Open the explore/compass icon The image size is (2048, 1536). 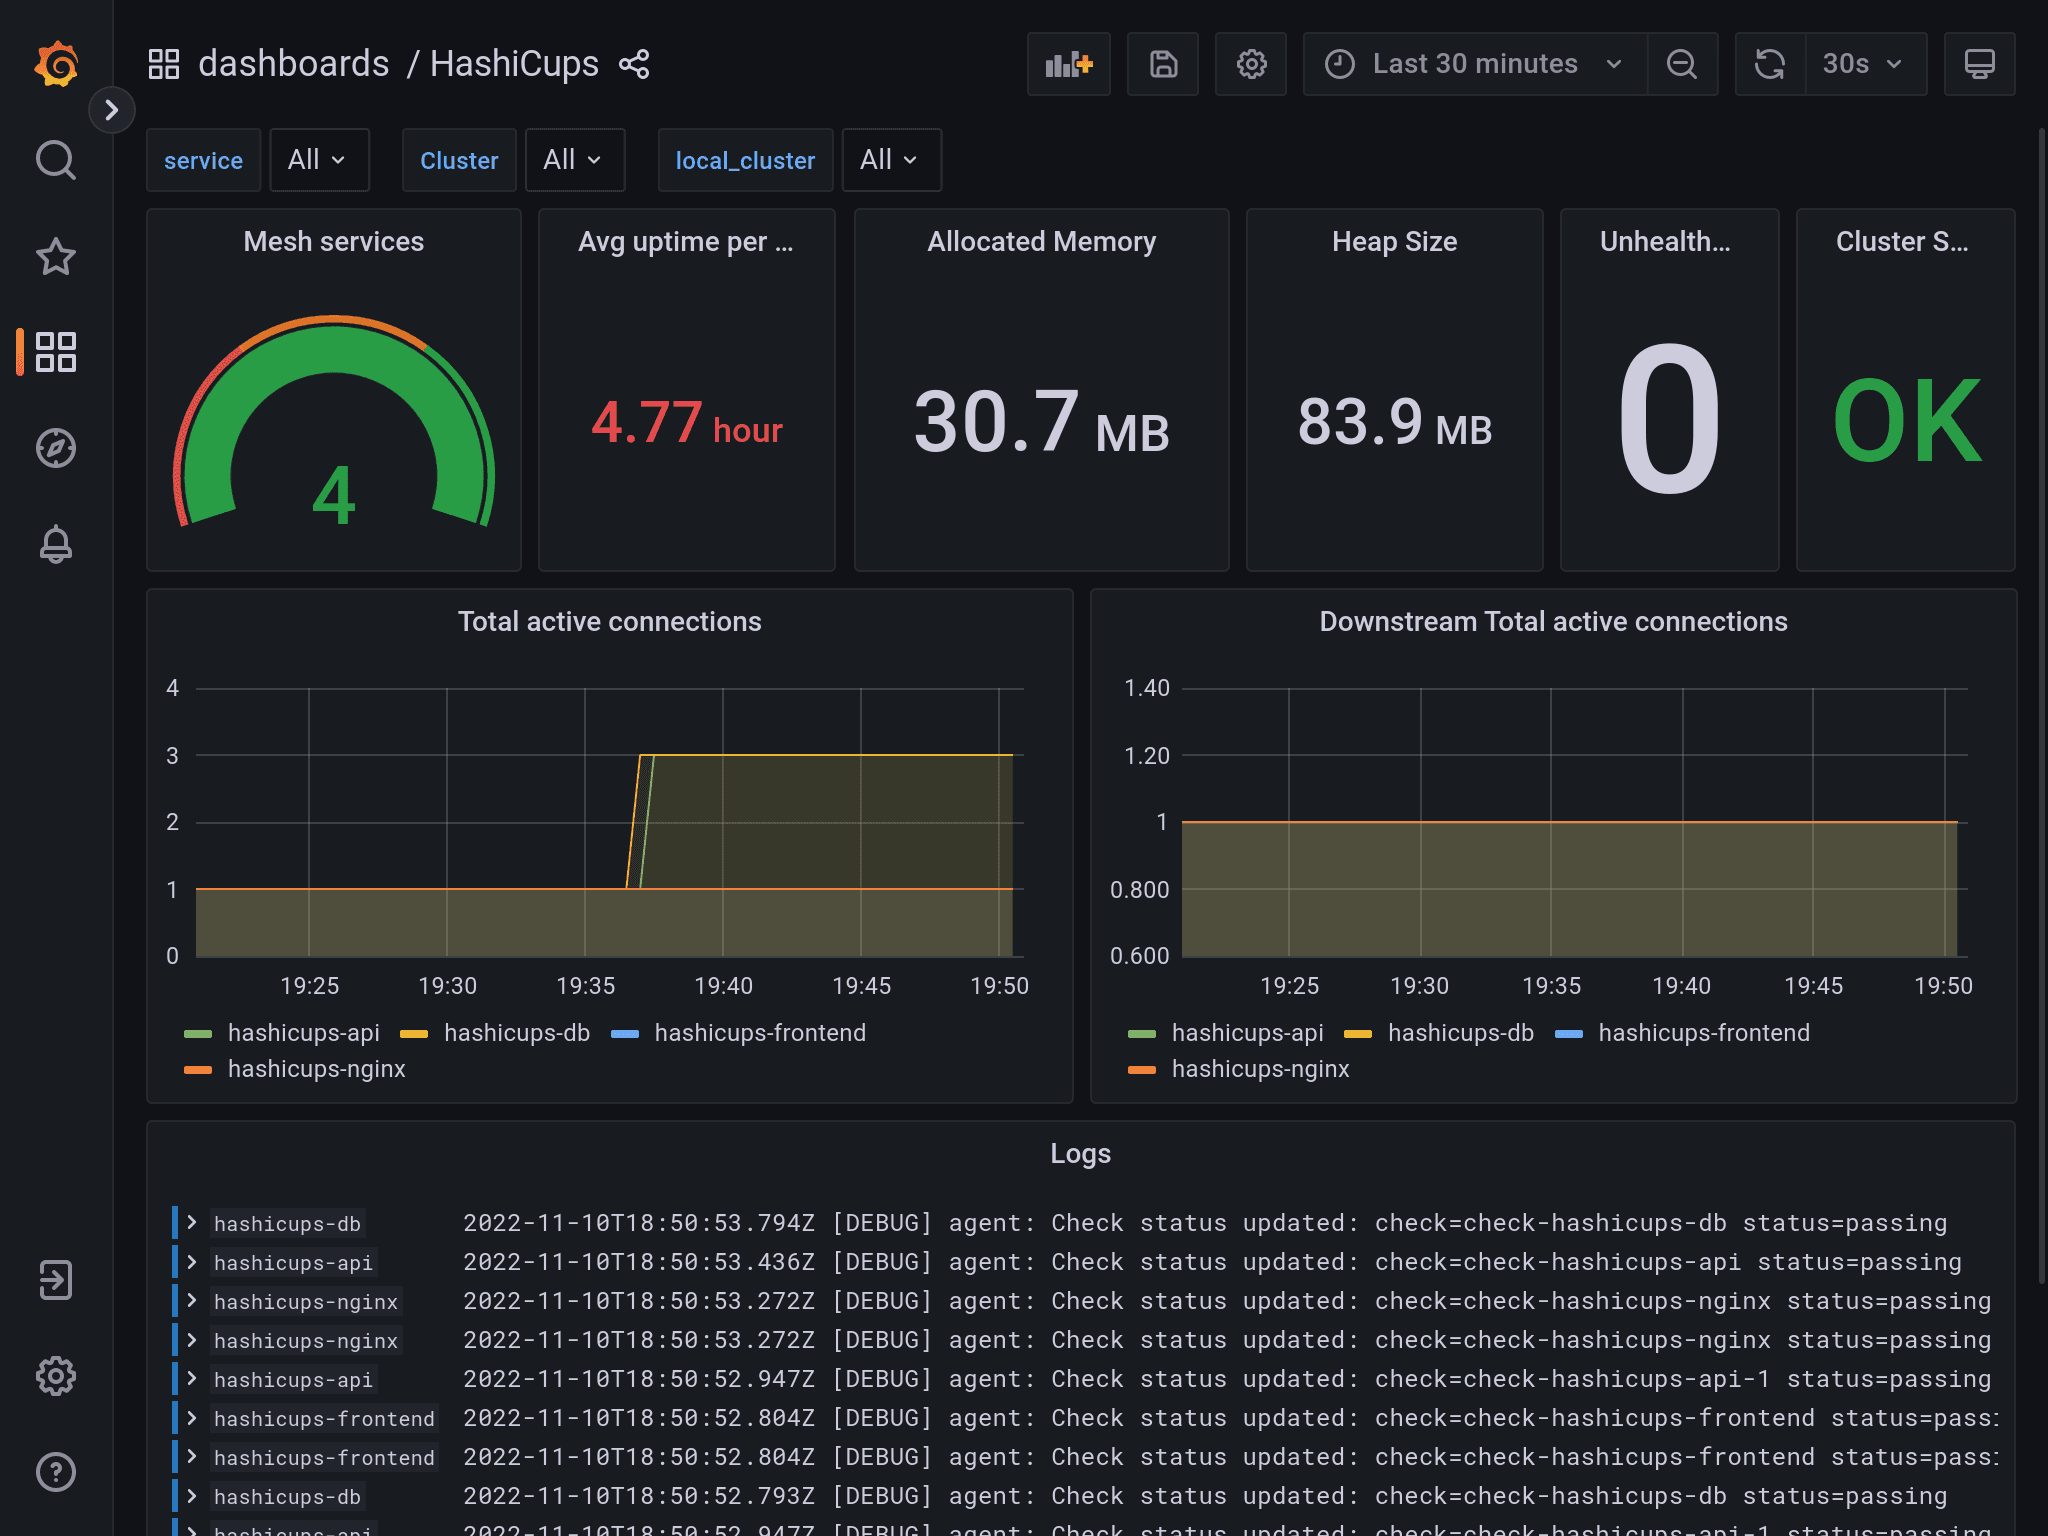(x=56, y=449)
